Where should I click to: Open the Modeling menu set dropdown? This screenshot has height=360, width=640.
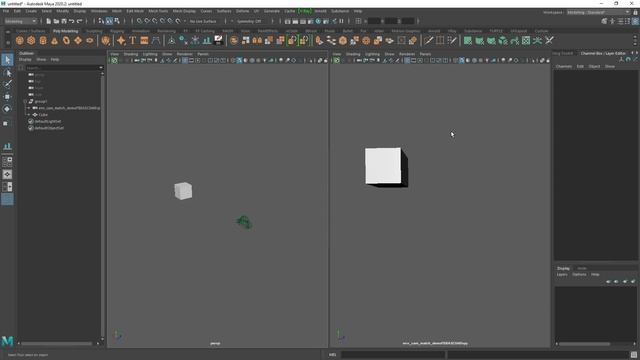pyautogui.click(x=20, y=21)
